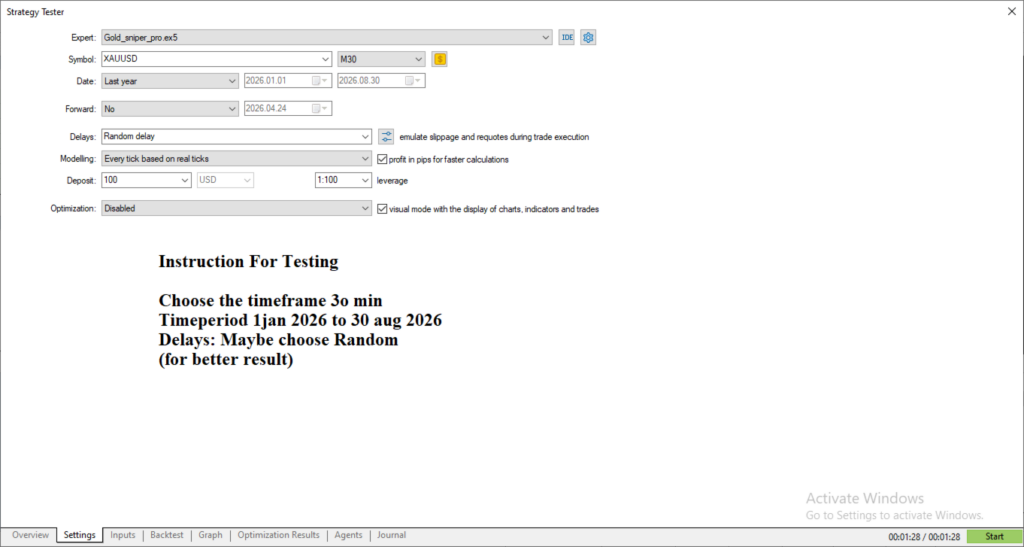Image resolution: width=1024 pixels, height=547 pixels.
Task: Open the Optimization dropdown 'Disabled'
Action: pos(236,208)
